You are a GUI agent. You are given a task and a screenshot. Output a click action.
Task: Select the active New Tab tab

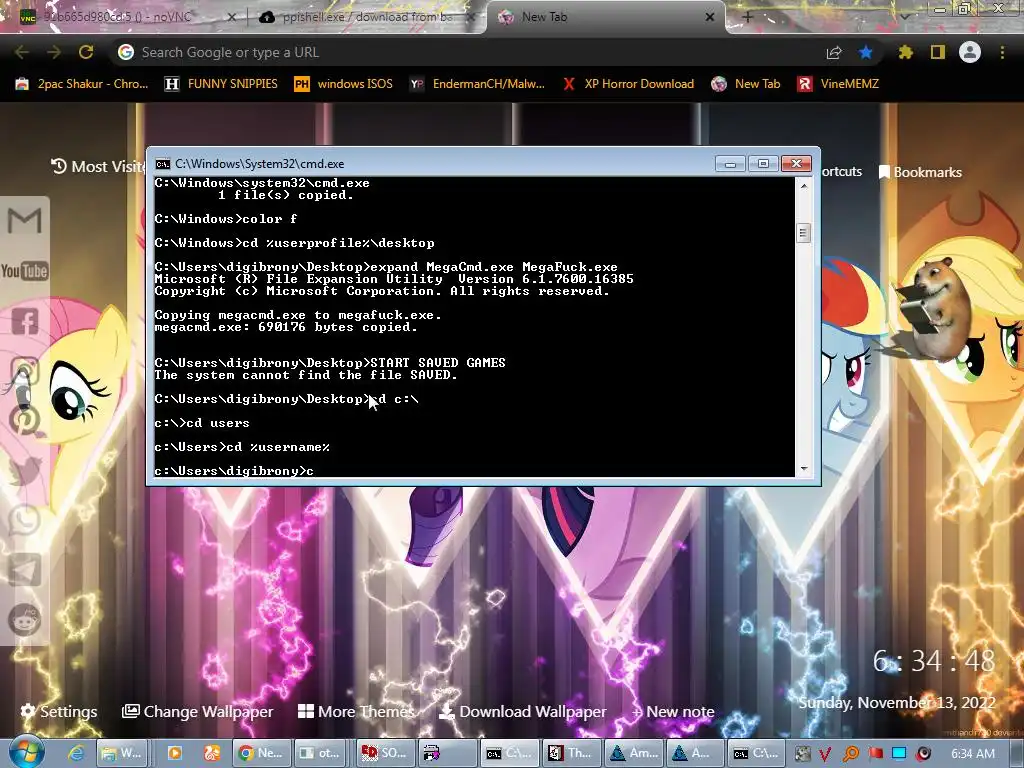pos(606,17)
